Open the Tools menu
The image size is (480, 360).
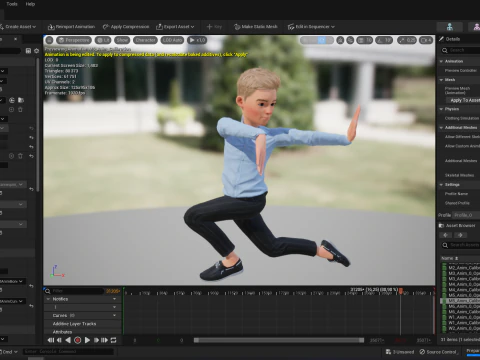coord(12,4)
